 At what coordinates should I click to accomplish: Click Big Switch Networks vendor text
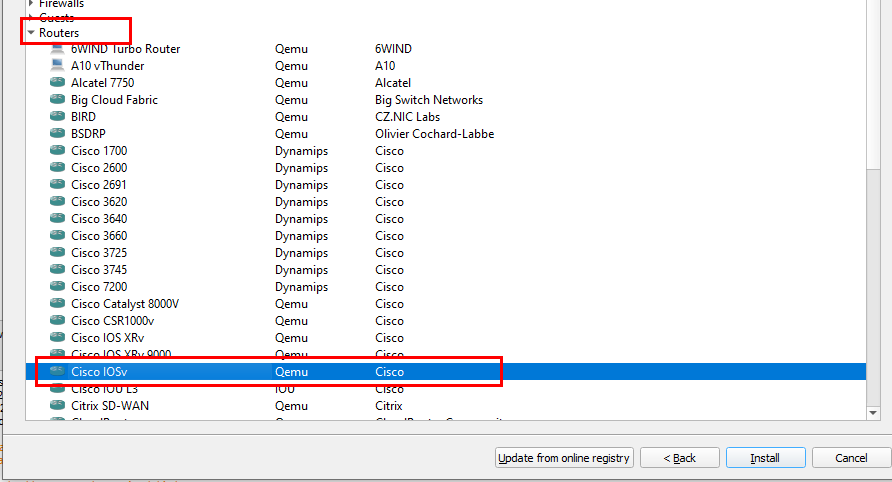429,100
